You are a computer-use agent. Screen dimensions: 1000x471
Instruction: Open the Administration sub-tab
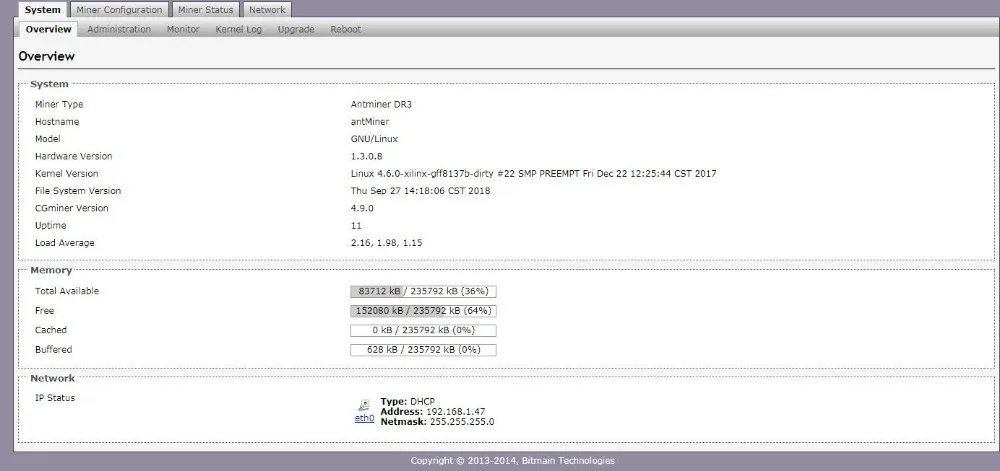point(119,29)
